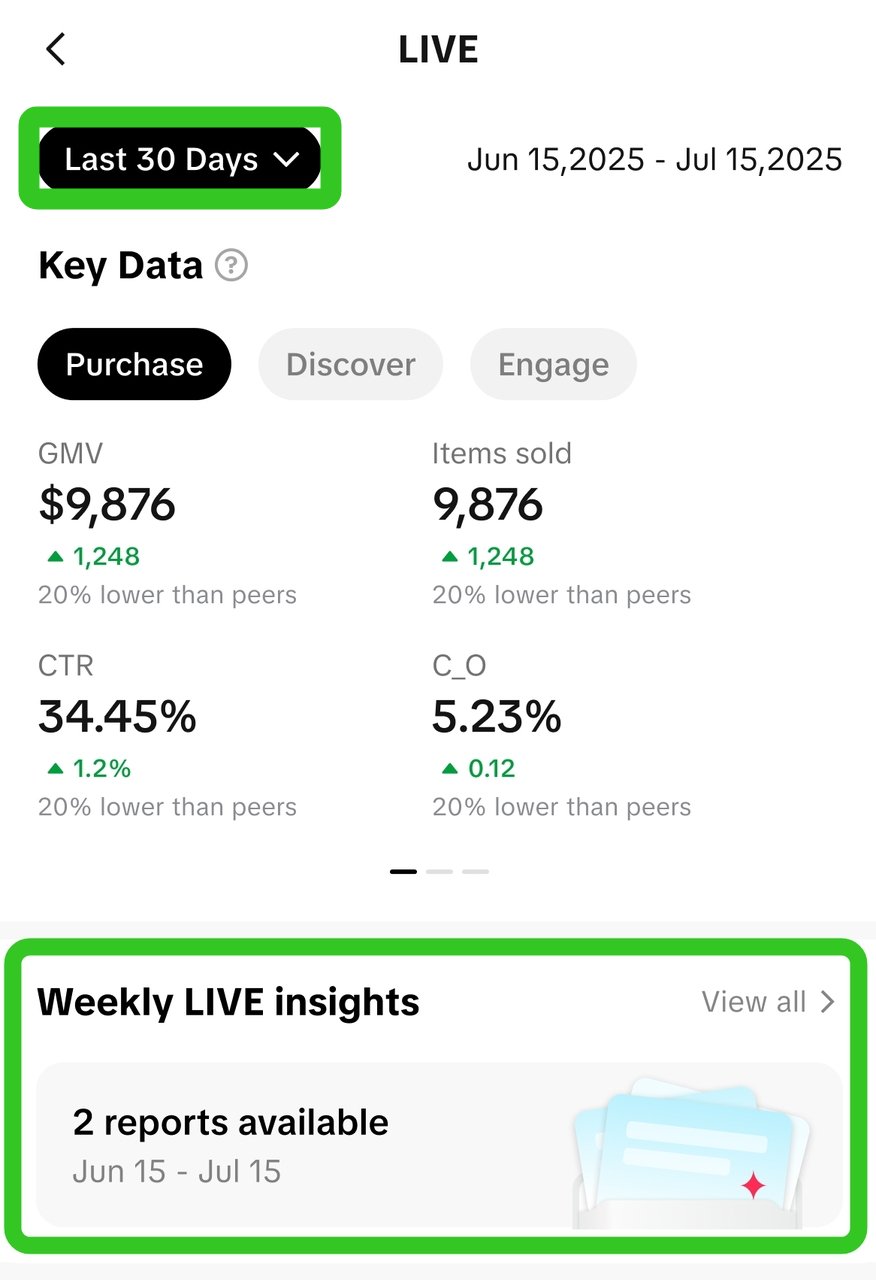Image resolution: width=876 pixels, height=1280 pixels.
Task: Tap the Jun 15,2025 - Jul 15,2025 date range
Action: coord(654,160)
